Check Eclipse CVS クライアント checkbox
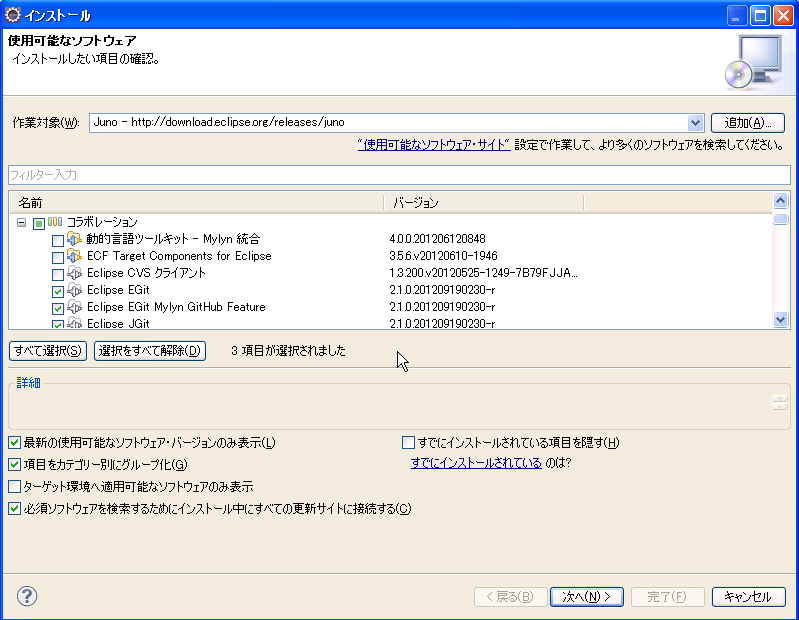 coord(58,275)
